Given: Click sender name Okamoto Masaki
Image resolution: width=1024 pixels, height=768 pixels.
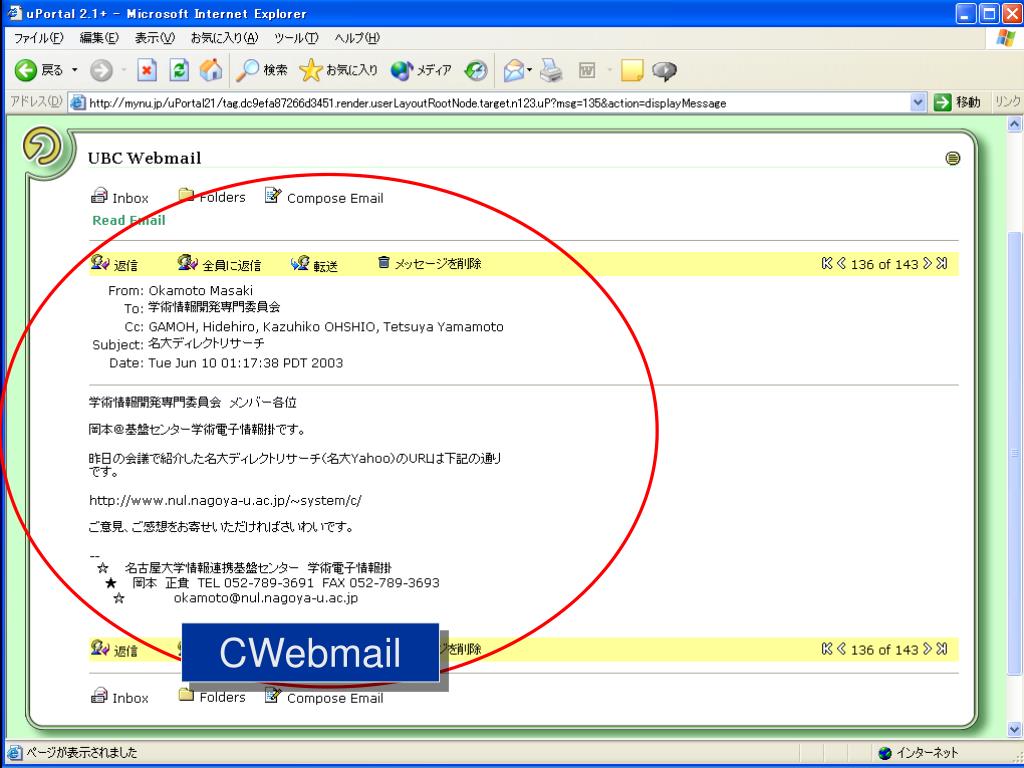Looking at the screenshot, I should click(200, 291).
